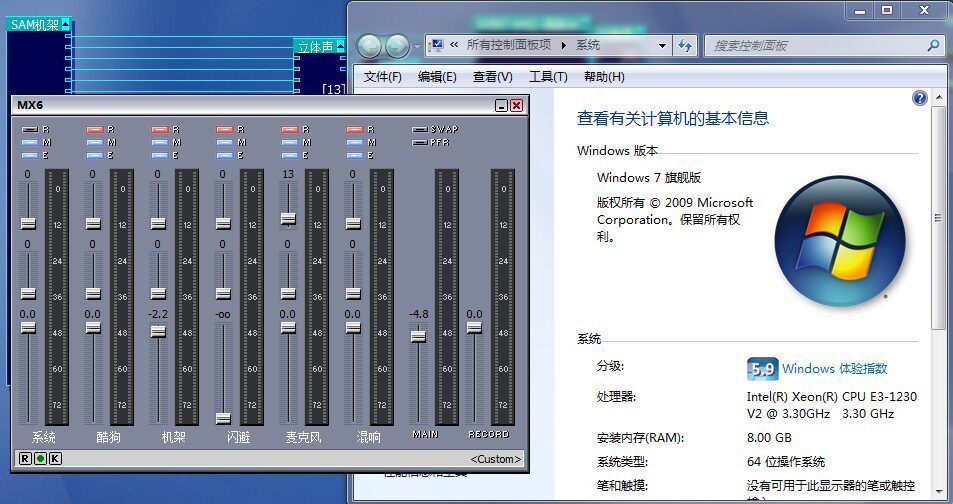Toggle M mute on the 闪避 channel
The height and width of the screenshot is (504, 953).
(x=225, y=142)
